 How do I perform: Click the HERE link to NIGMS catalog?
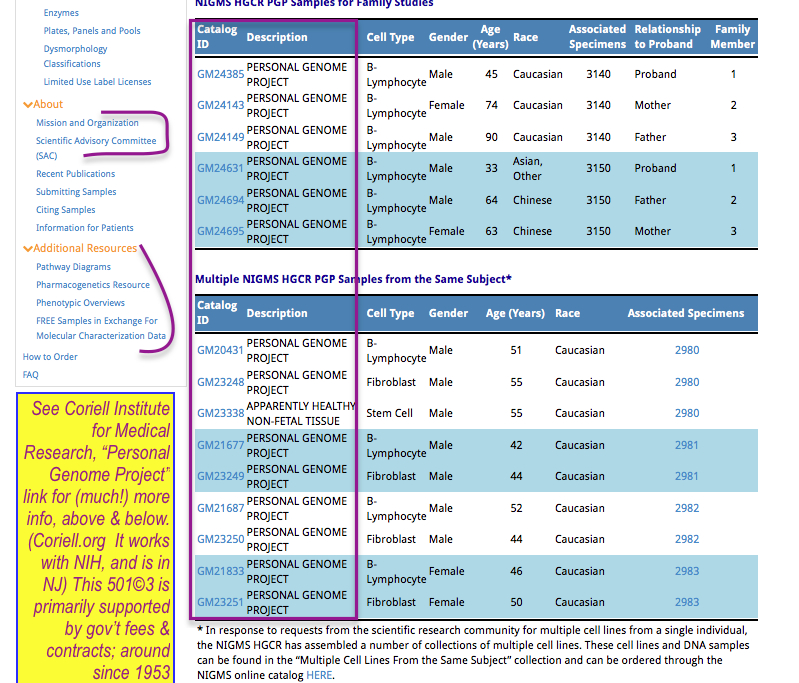(319, 675)
